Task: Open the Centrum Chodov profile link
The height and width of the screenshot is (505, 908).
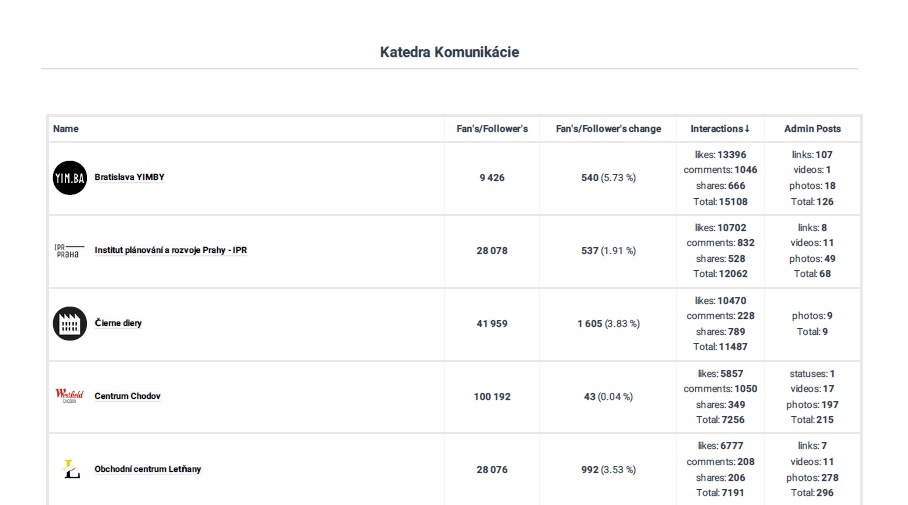Action: [127, 396]
